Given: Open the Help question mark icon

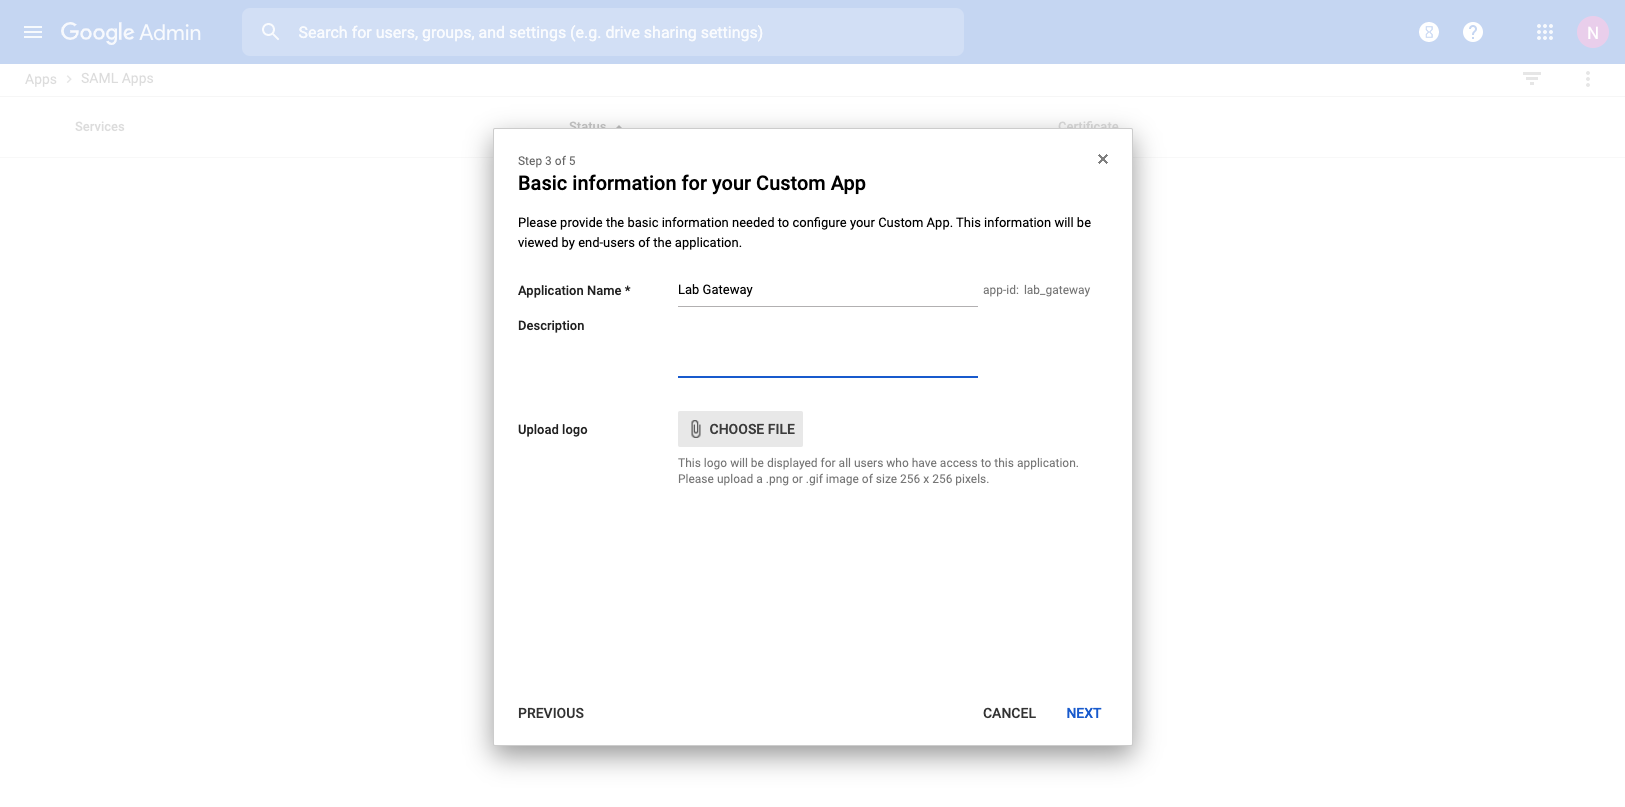Looking at the screenshot, I should point(1472,32).
